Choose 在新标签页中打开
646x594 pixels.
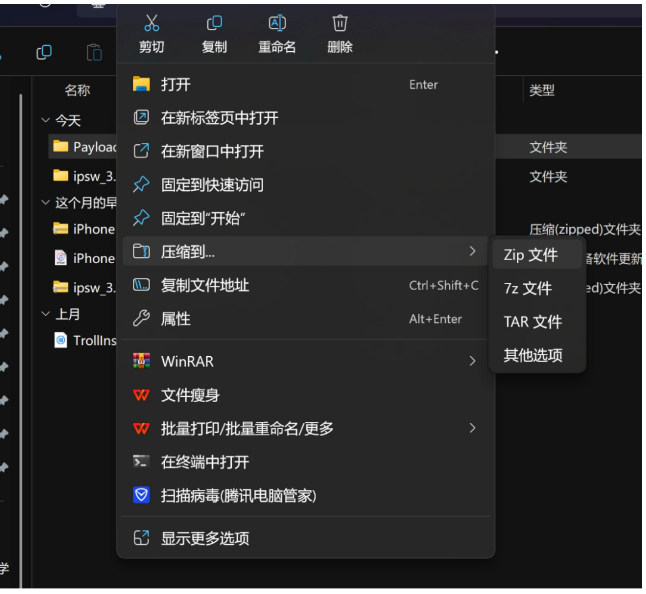305,118
